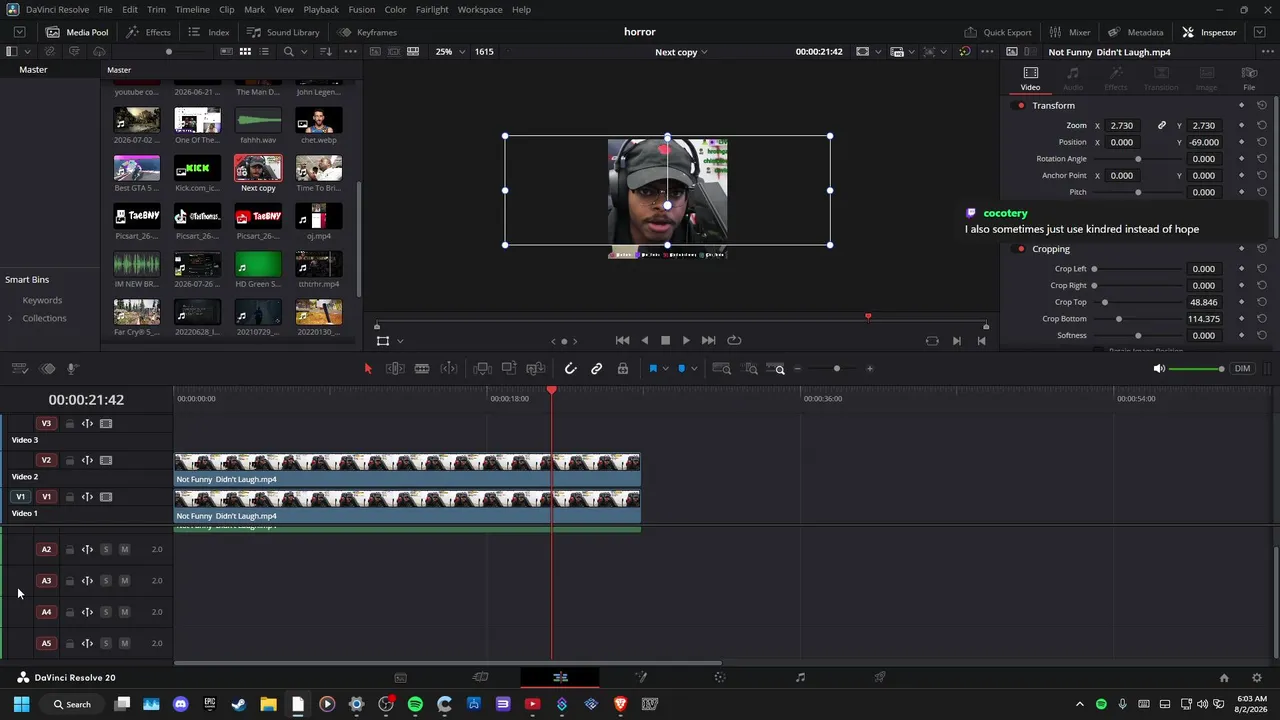Open the Edit page from the page bar
Viewport: 1280px width, 720px height.
tap(560, 678)
